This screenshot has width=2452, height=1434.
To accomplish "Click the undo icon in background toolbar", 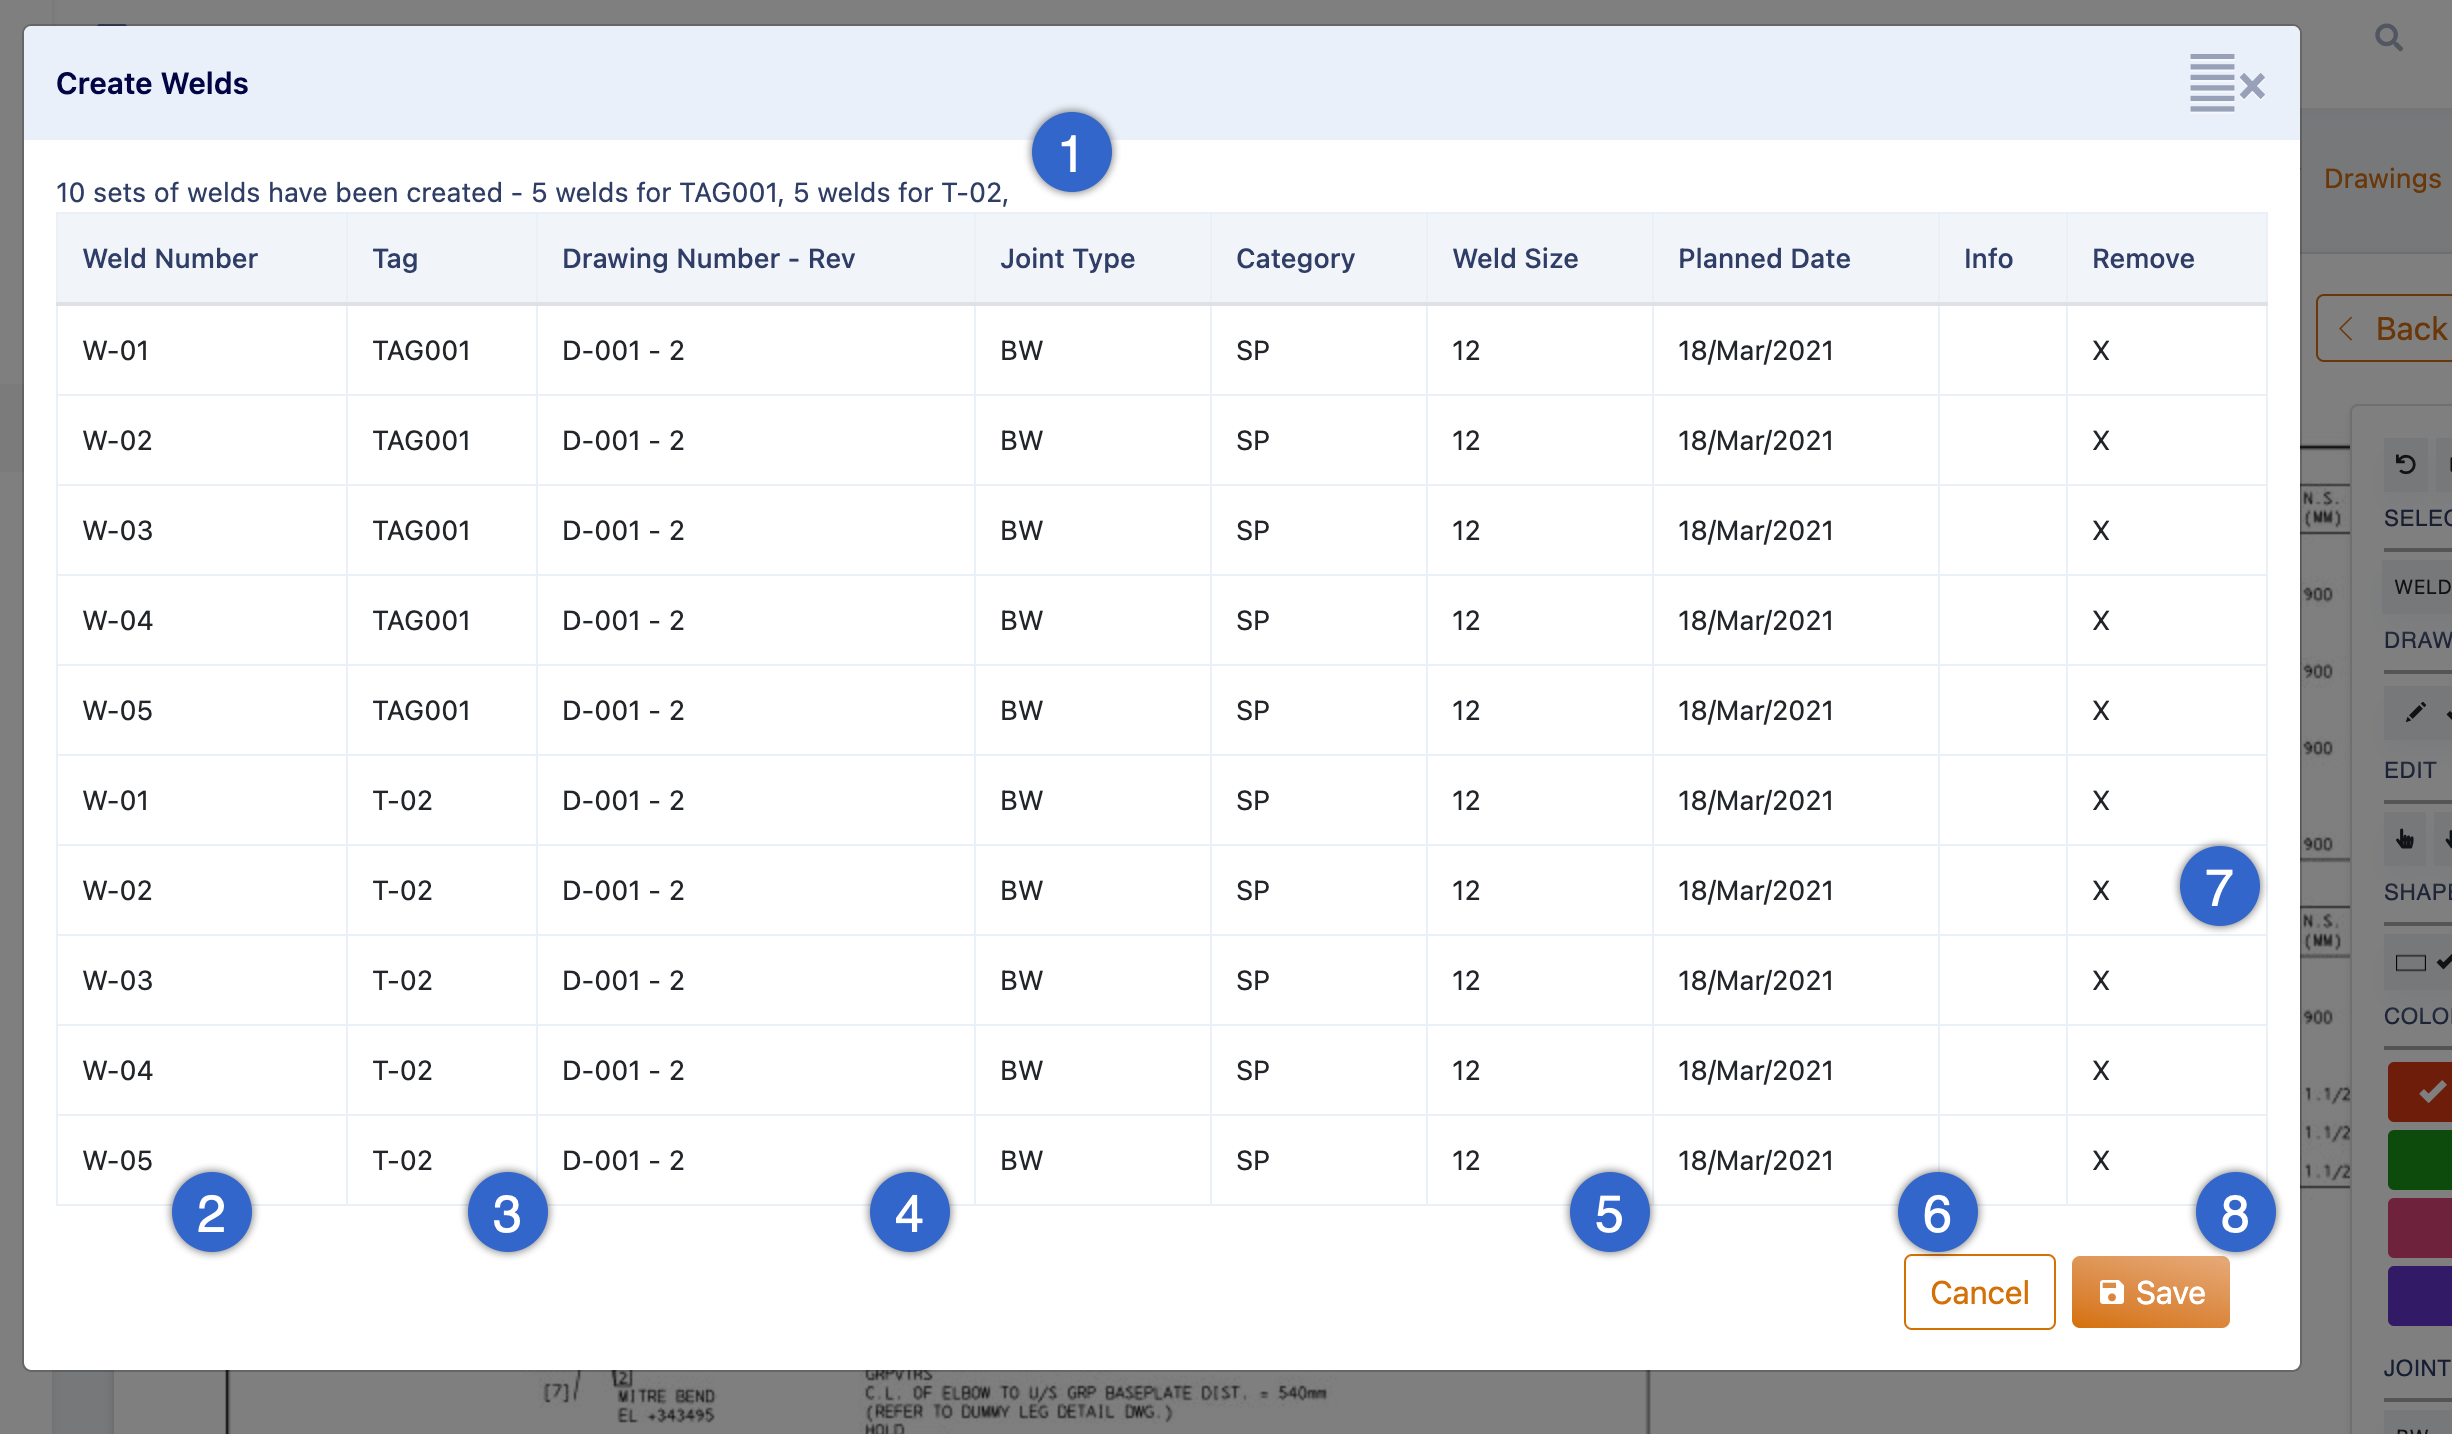I will click(2405, 464).
